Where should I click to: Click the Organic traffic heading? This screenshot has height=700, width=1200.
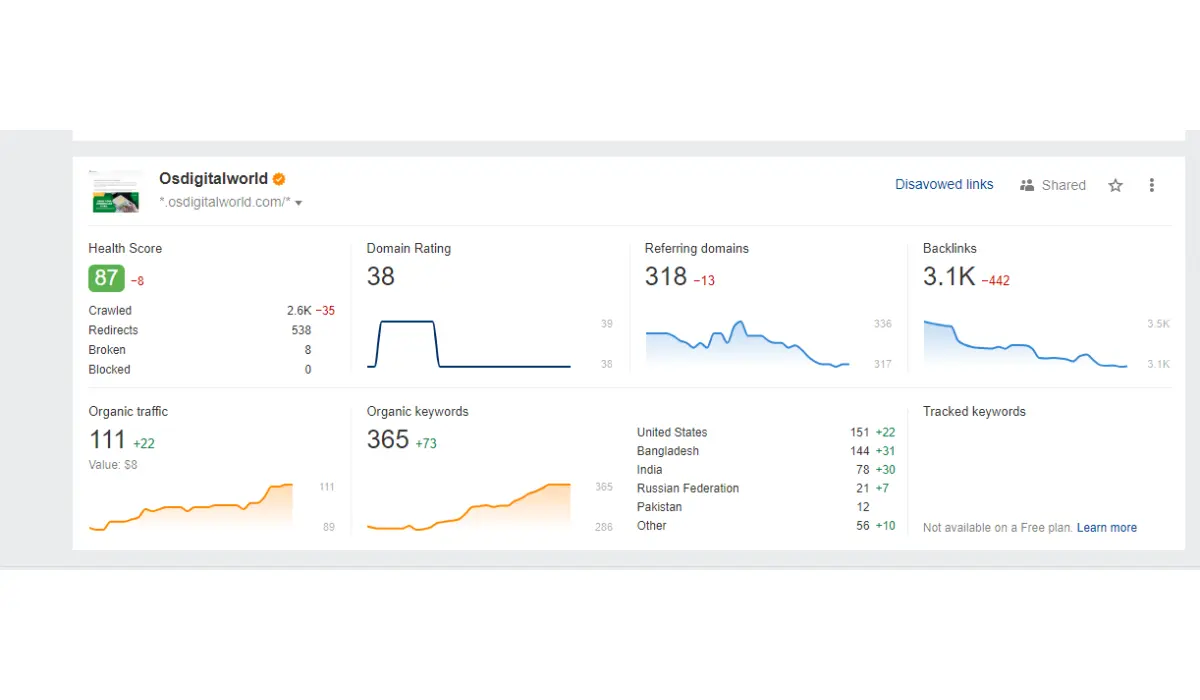128,411
